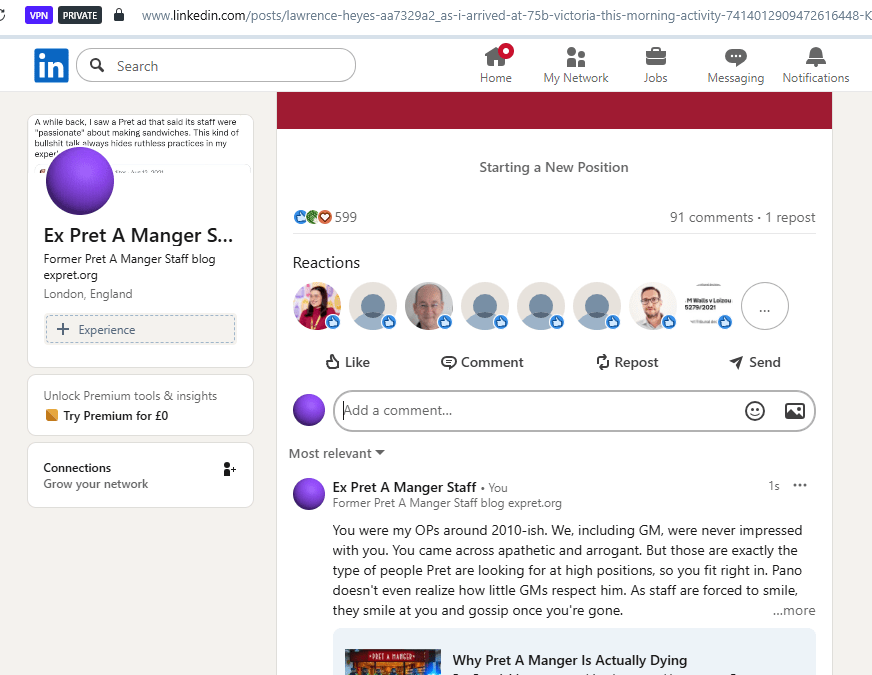Image resolution: width=872 pixels, height=675 pixels.
Task: Show all reactions via the ellipsis circle
Action: click(x=764, y=307)
